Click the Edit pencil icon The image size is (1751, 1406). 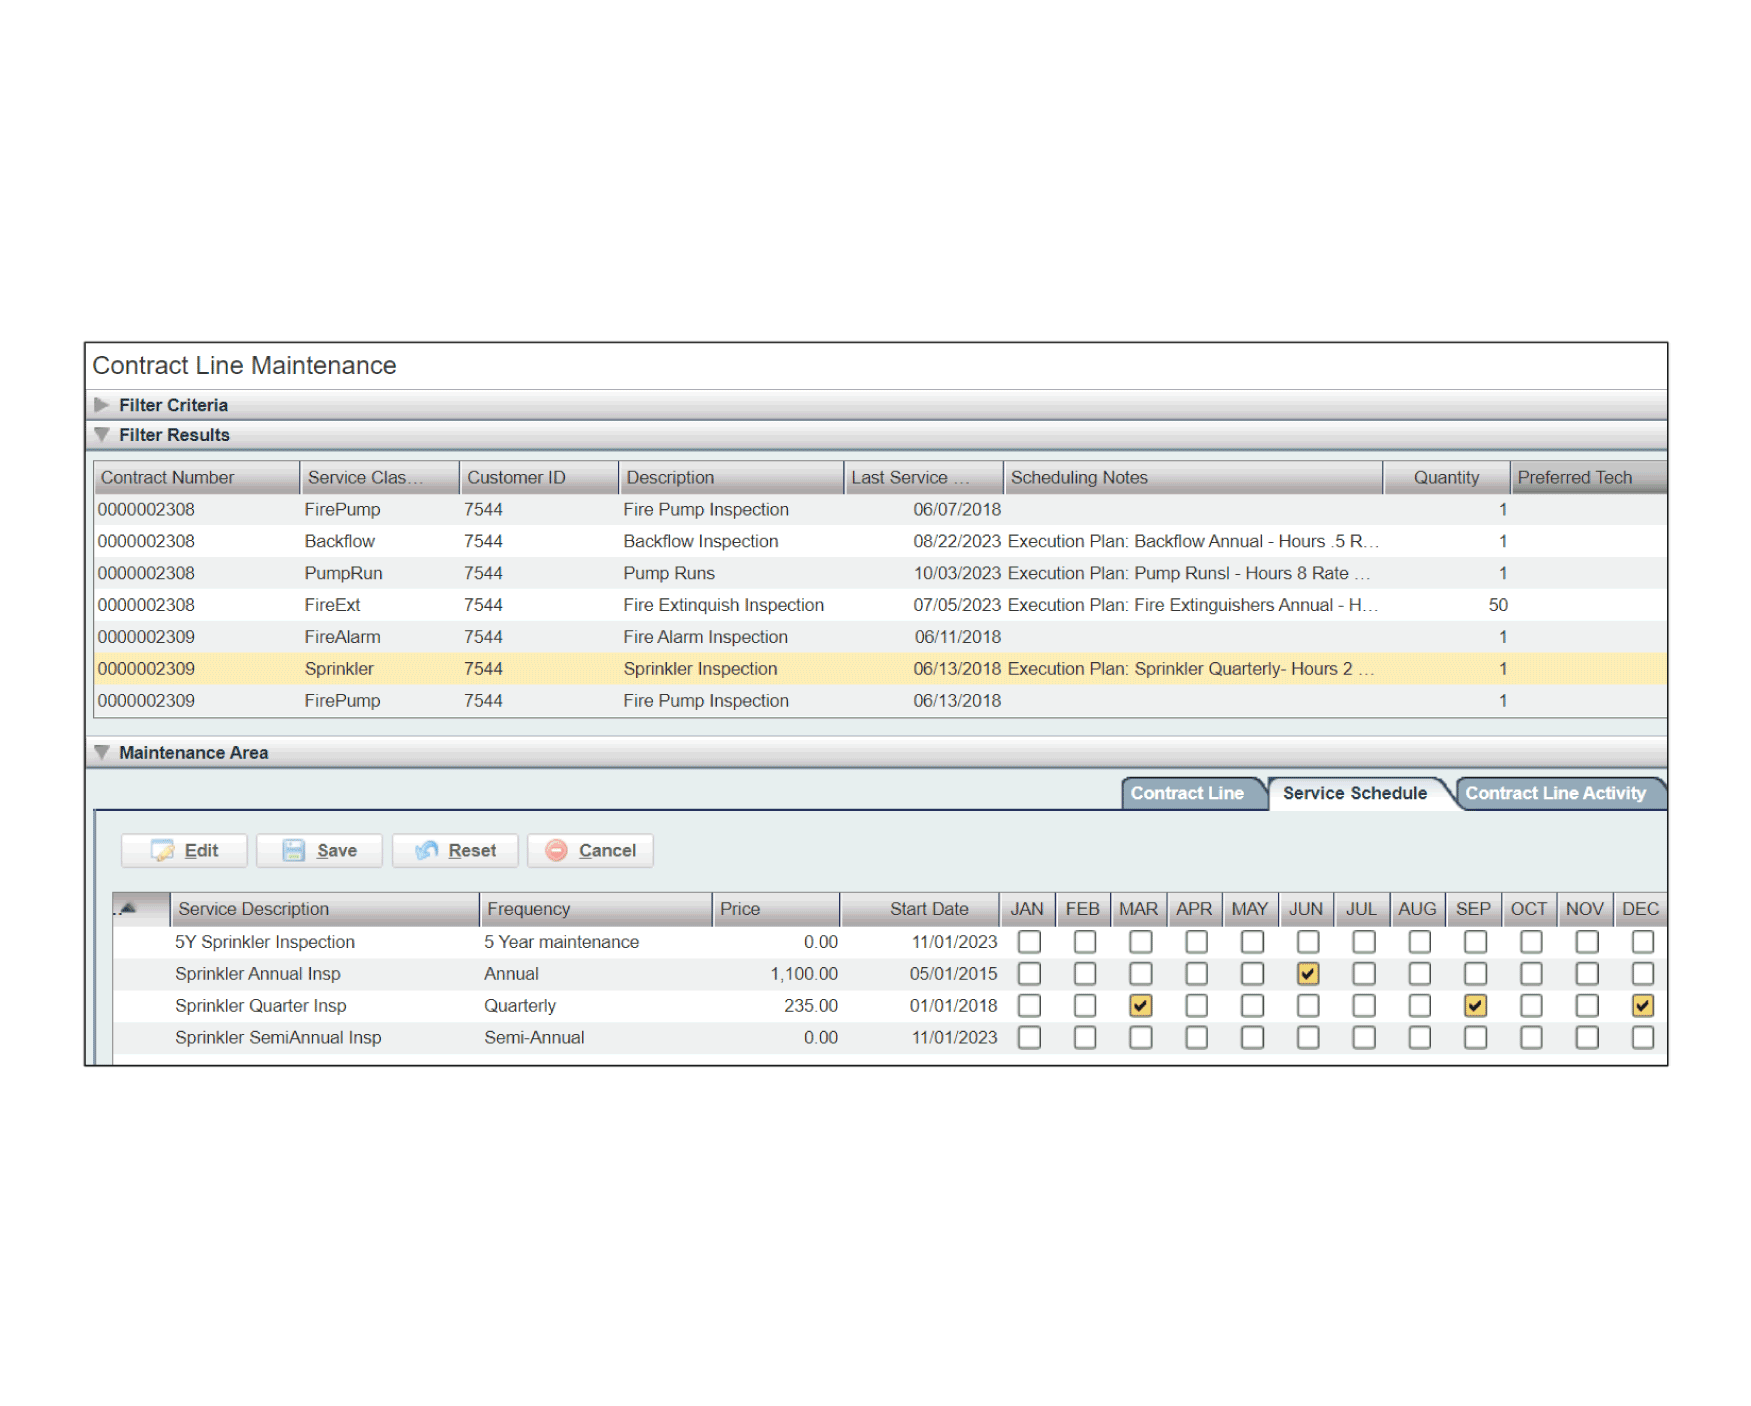pos(162,850)
